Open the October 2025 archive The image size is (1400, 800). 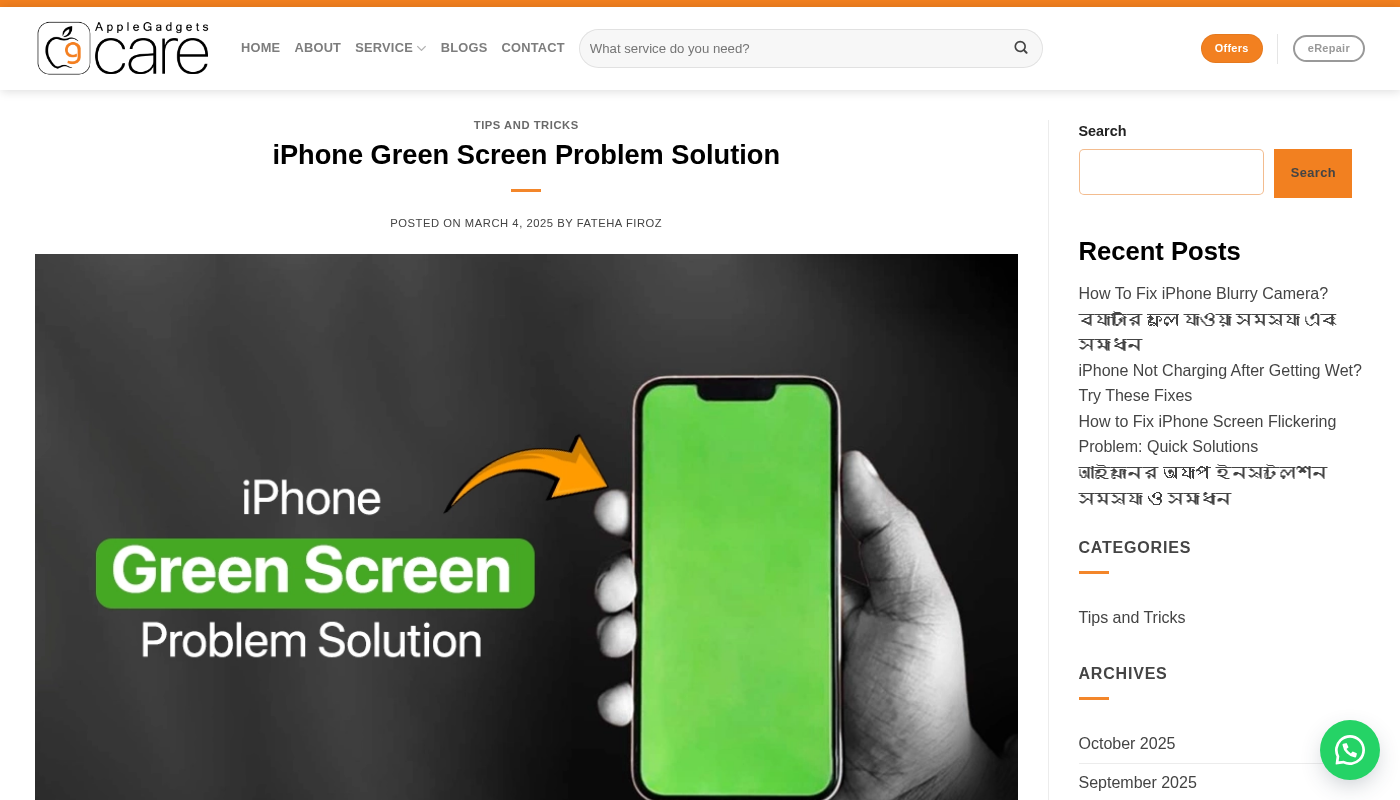1127,744
